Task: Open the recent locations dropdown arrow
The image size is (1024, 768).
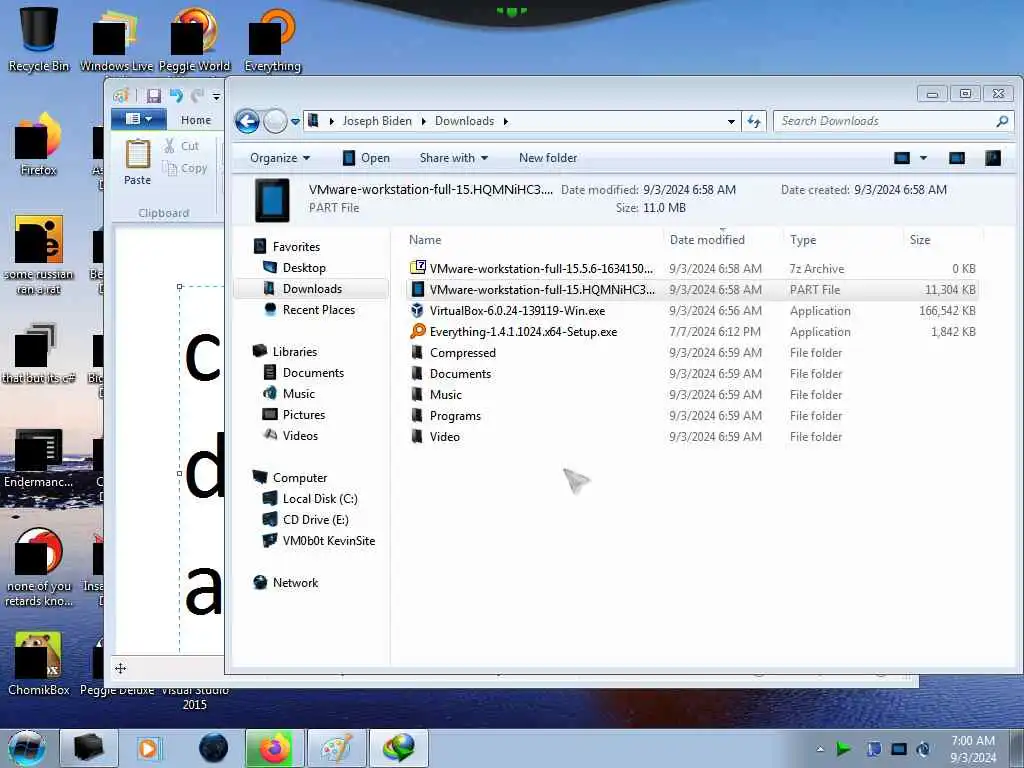Action: [295, 121]
